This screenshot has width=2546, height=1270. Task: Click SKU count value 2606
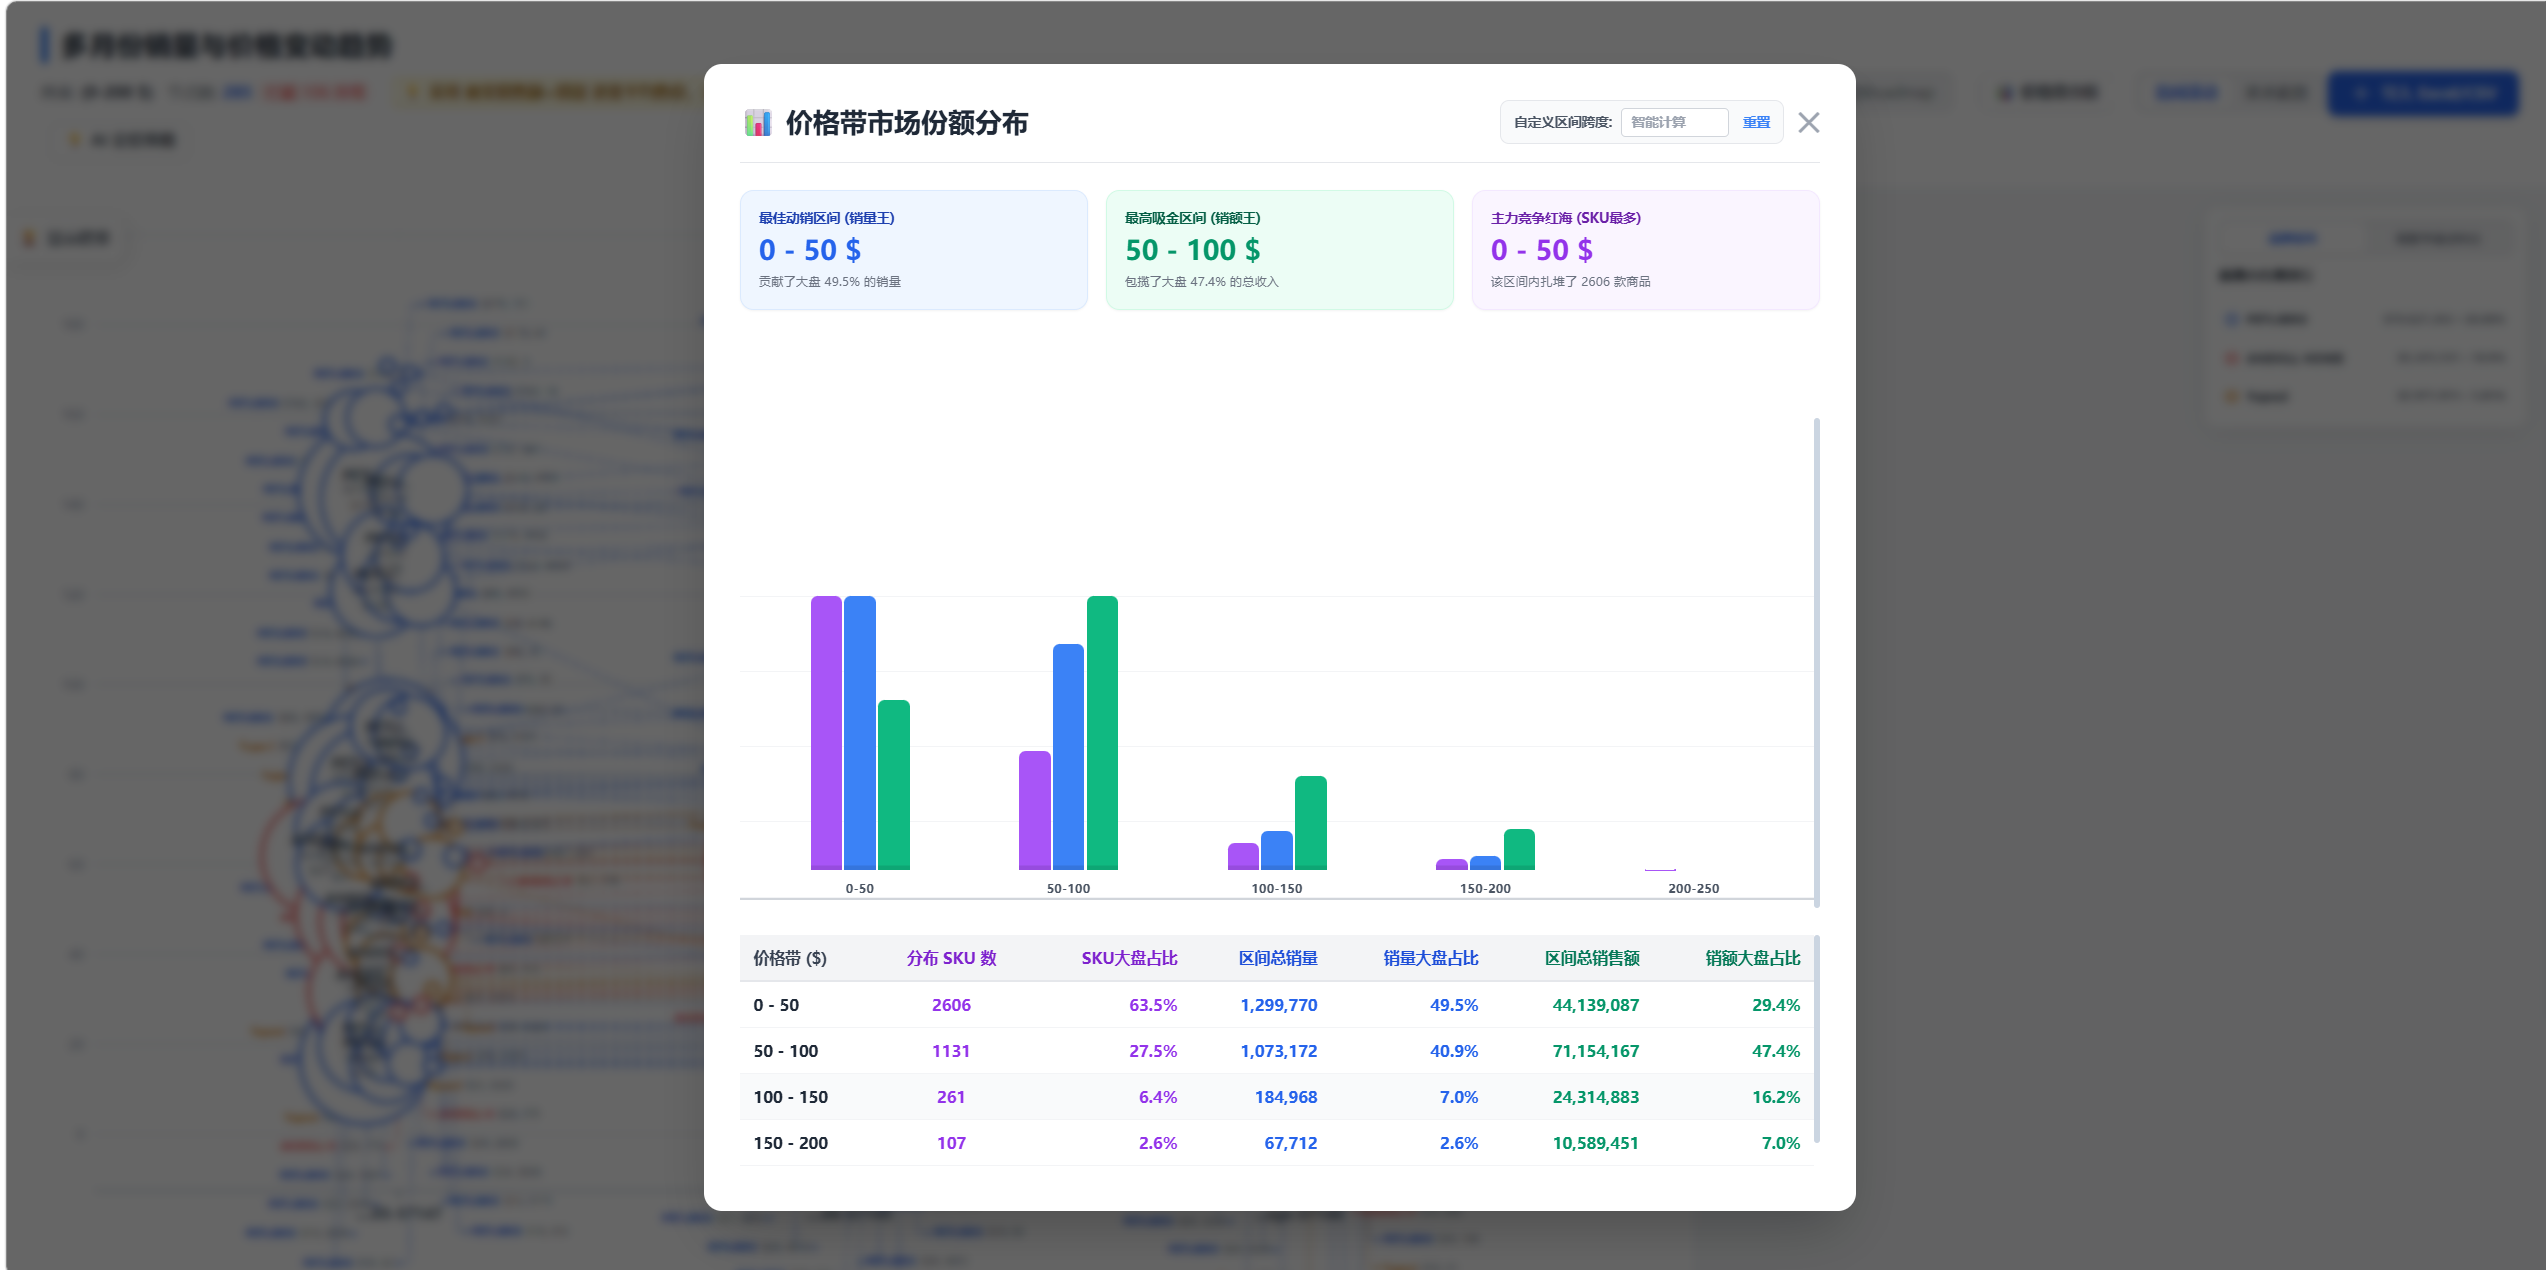point(951,1005)
